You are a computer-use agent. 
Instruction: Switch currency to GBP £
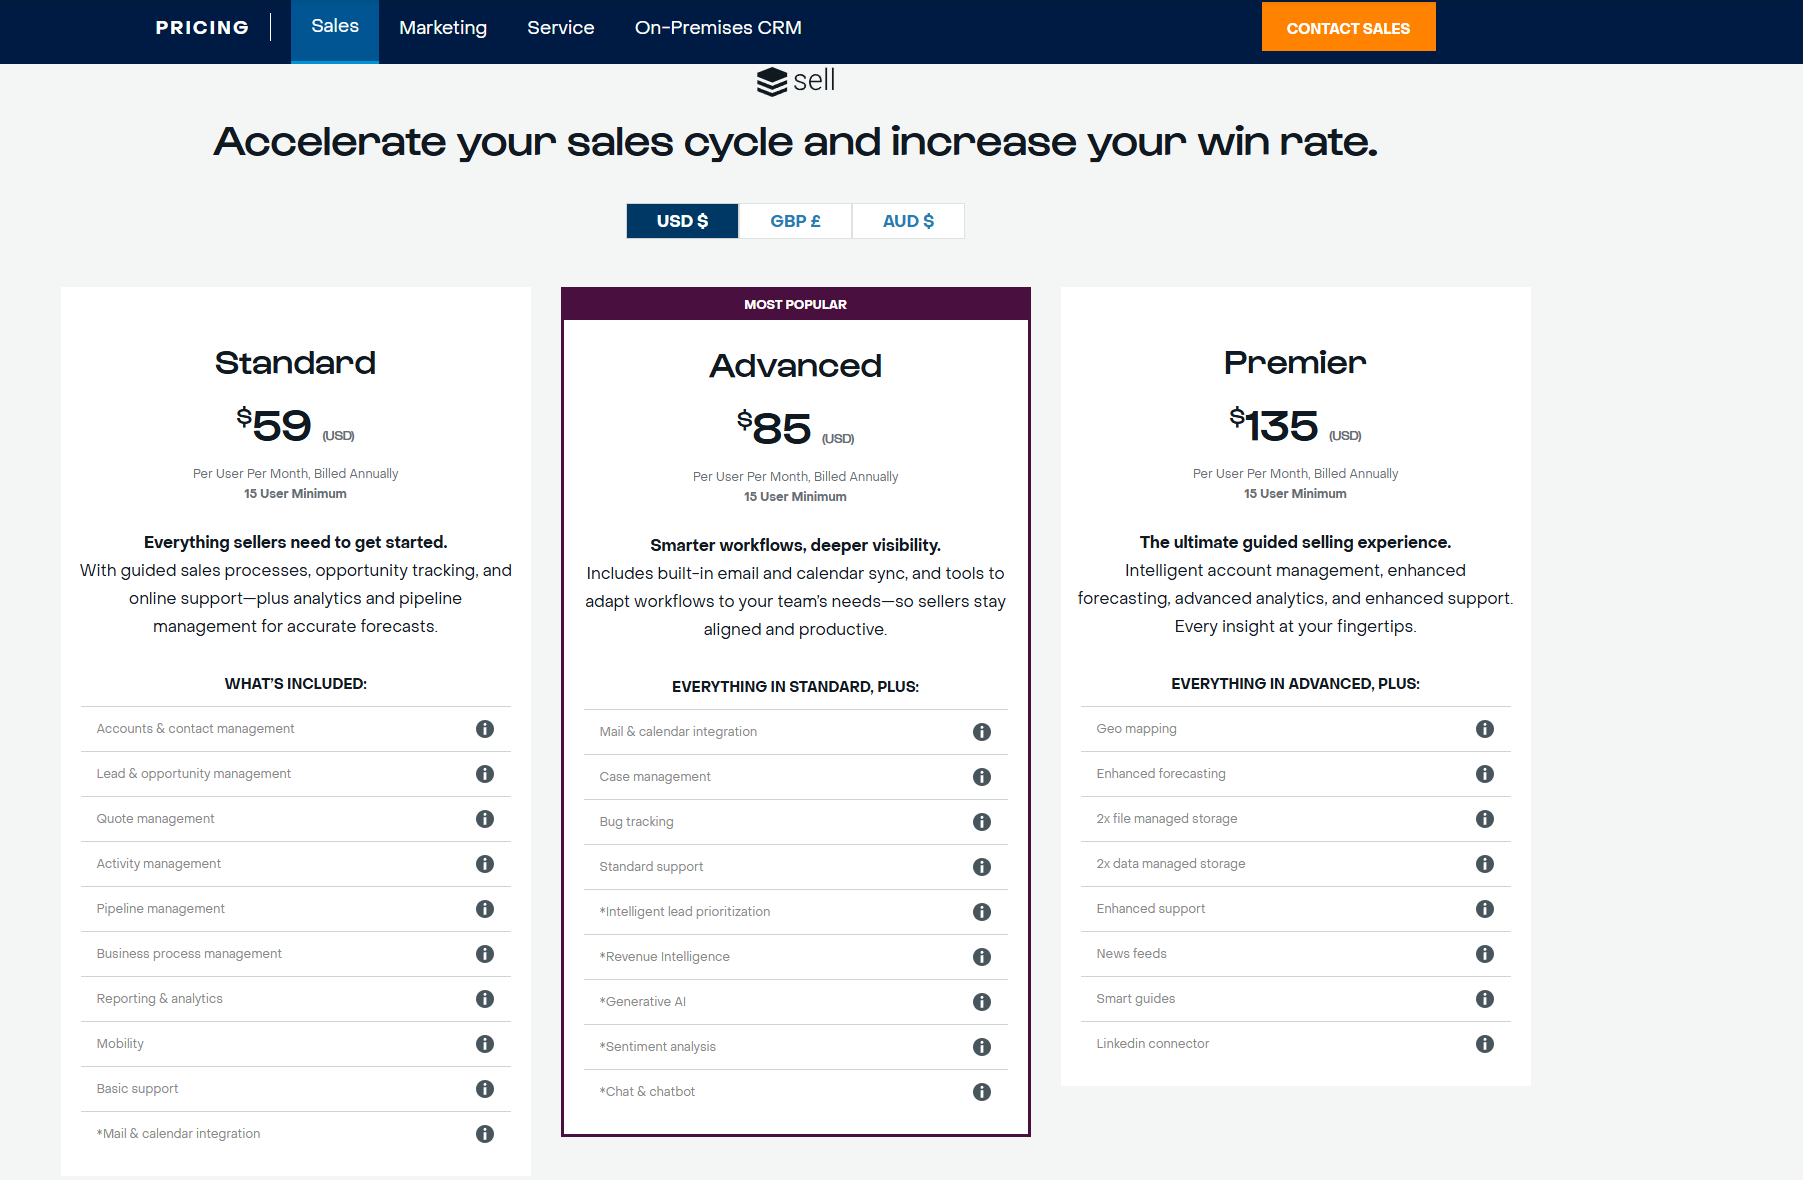(x=795, y=221)
